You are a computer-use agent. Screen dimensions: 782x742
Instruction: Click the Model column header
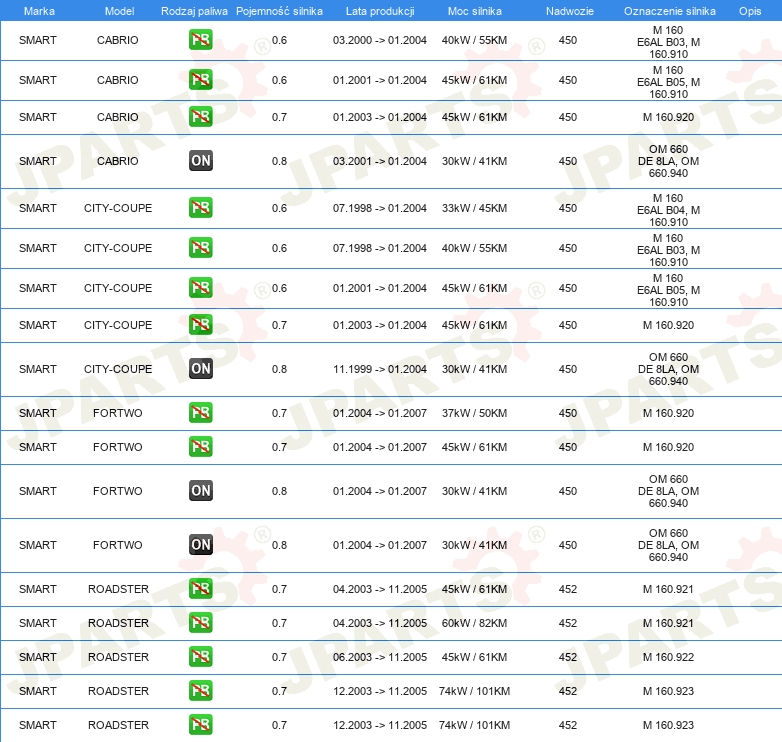click(x=118, y=10)
